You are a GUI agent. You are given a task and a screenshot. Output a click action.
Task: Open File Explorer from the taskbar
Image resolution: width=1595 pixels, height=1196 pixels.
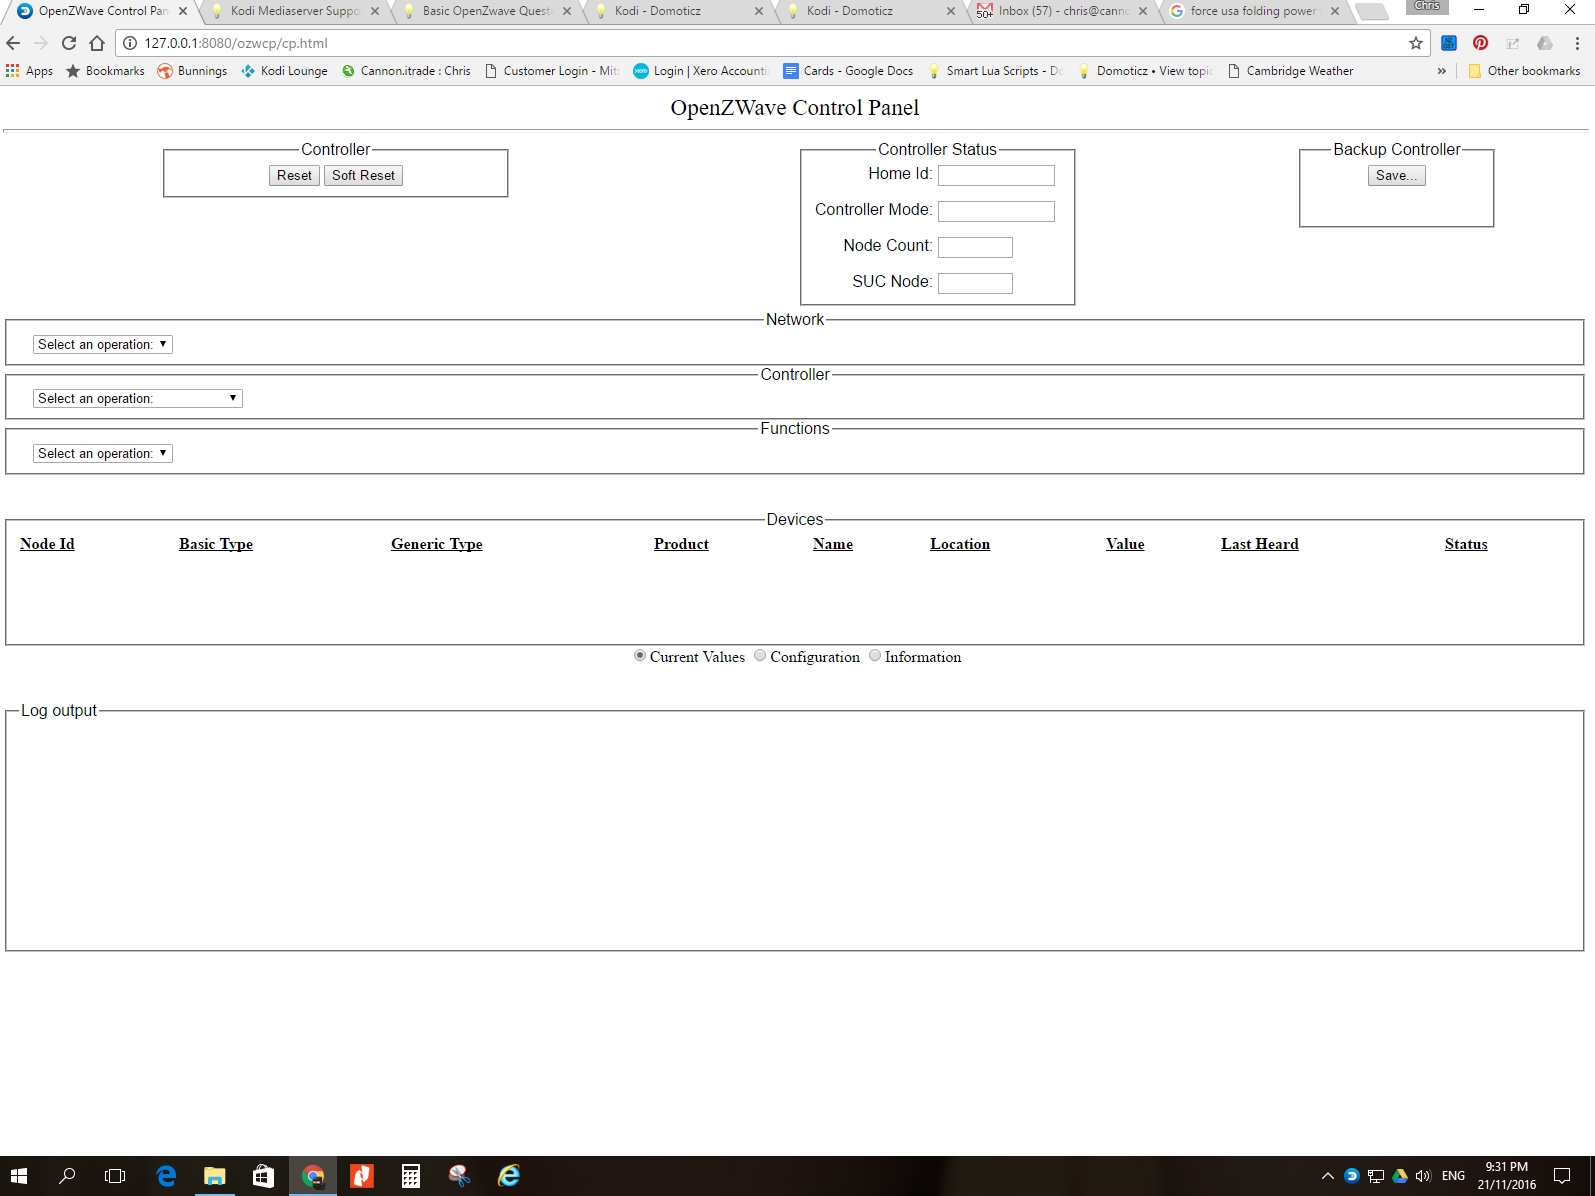[214, 1176]
